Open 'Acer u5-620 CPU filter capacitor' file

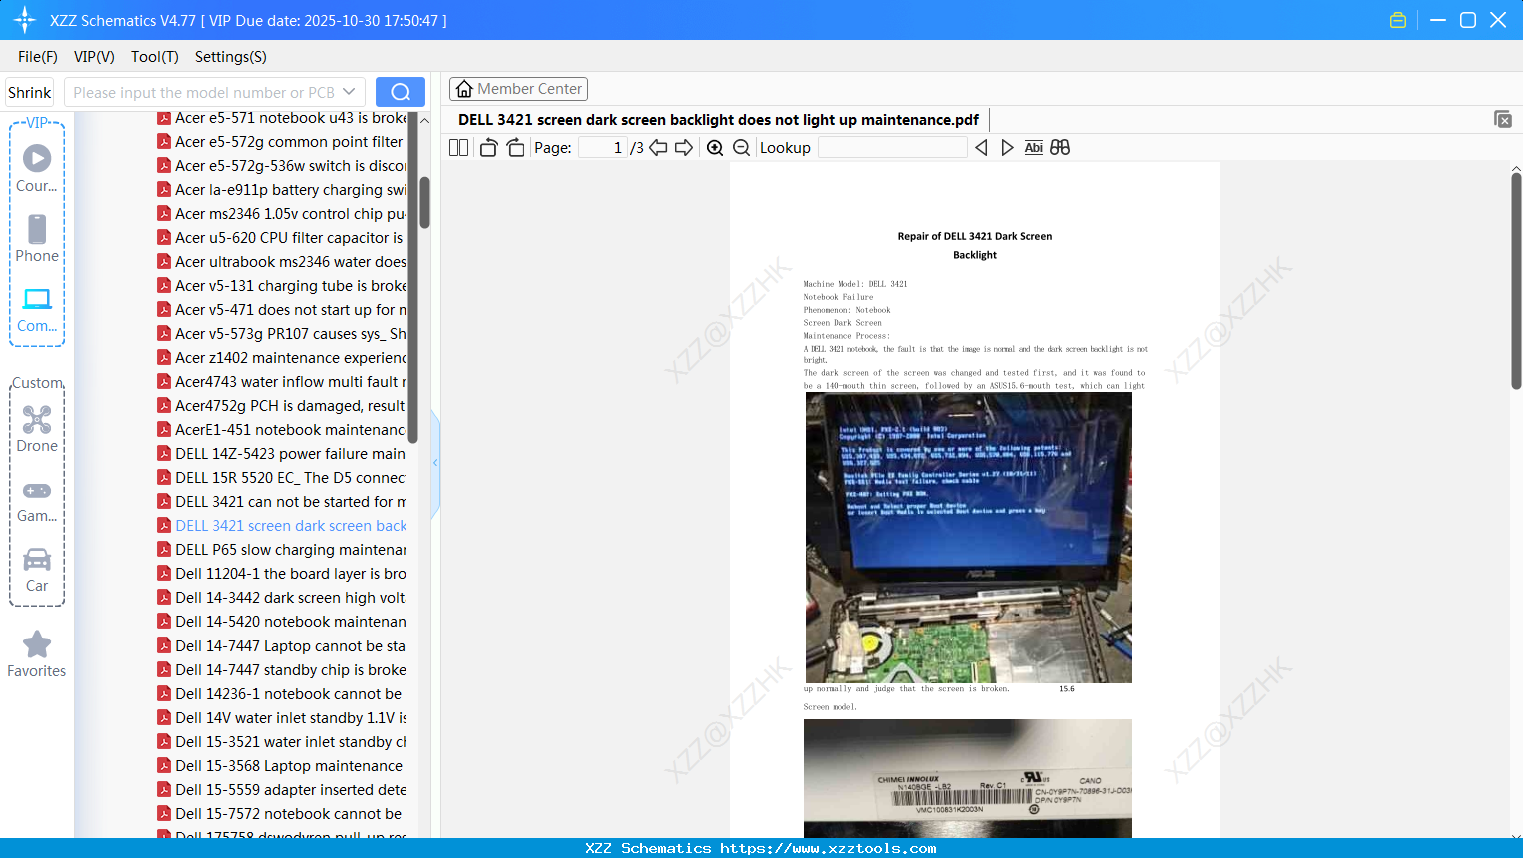coord(282,238)
